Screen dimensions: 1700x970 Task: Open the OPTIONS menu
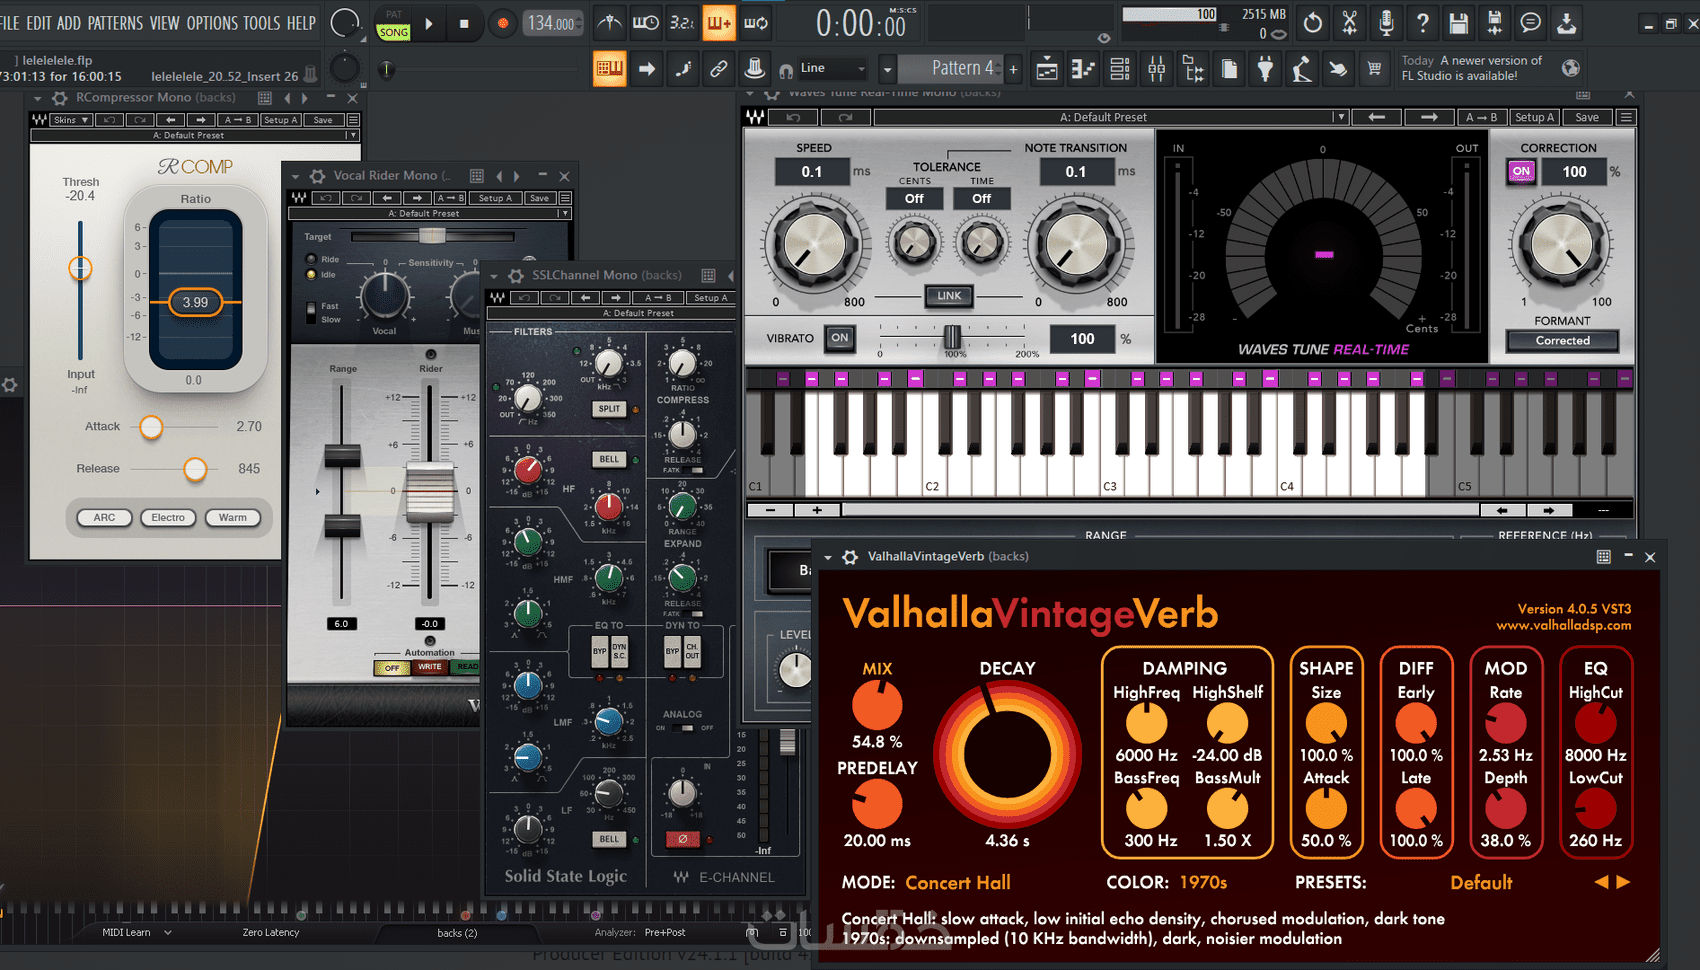tap(212, 22)
